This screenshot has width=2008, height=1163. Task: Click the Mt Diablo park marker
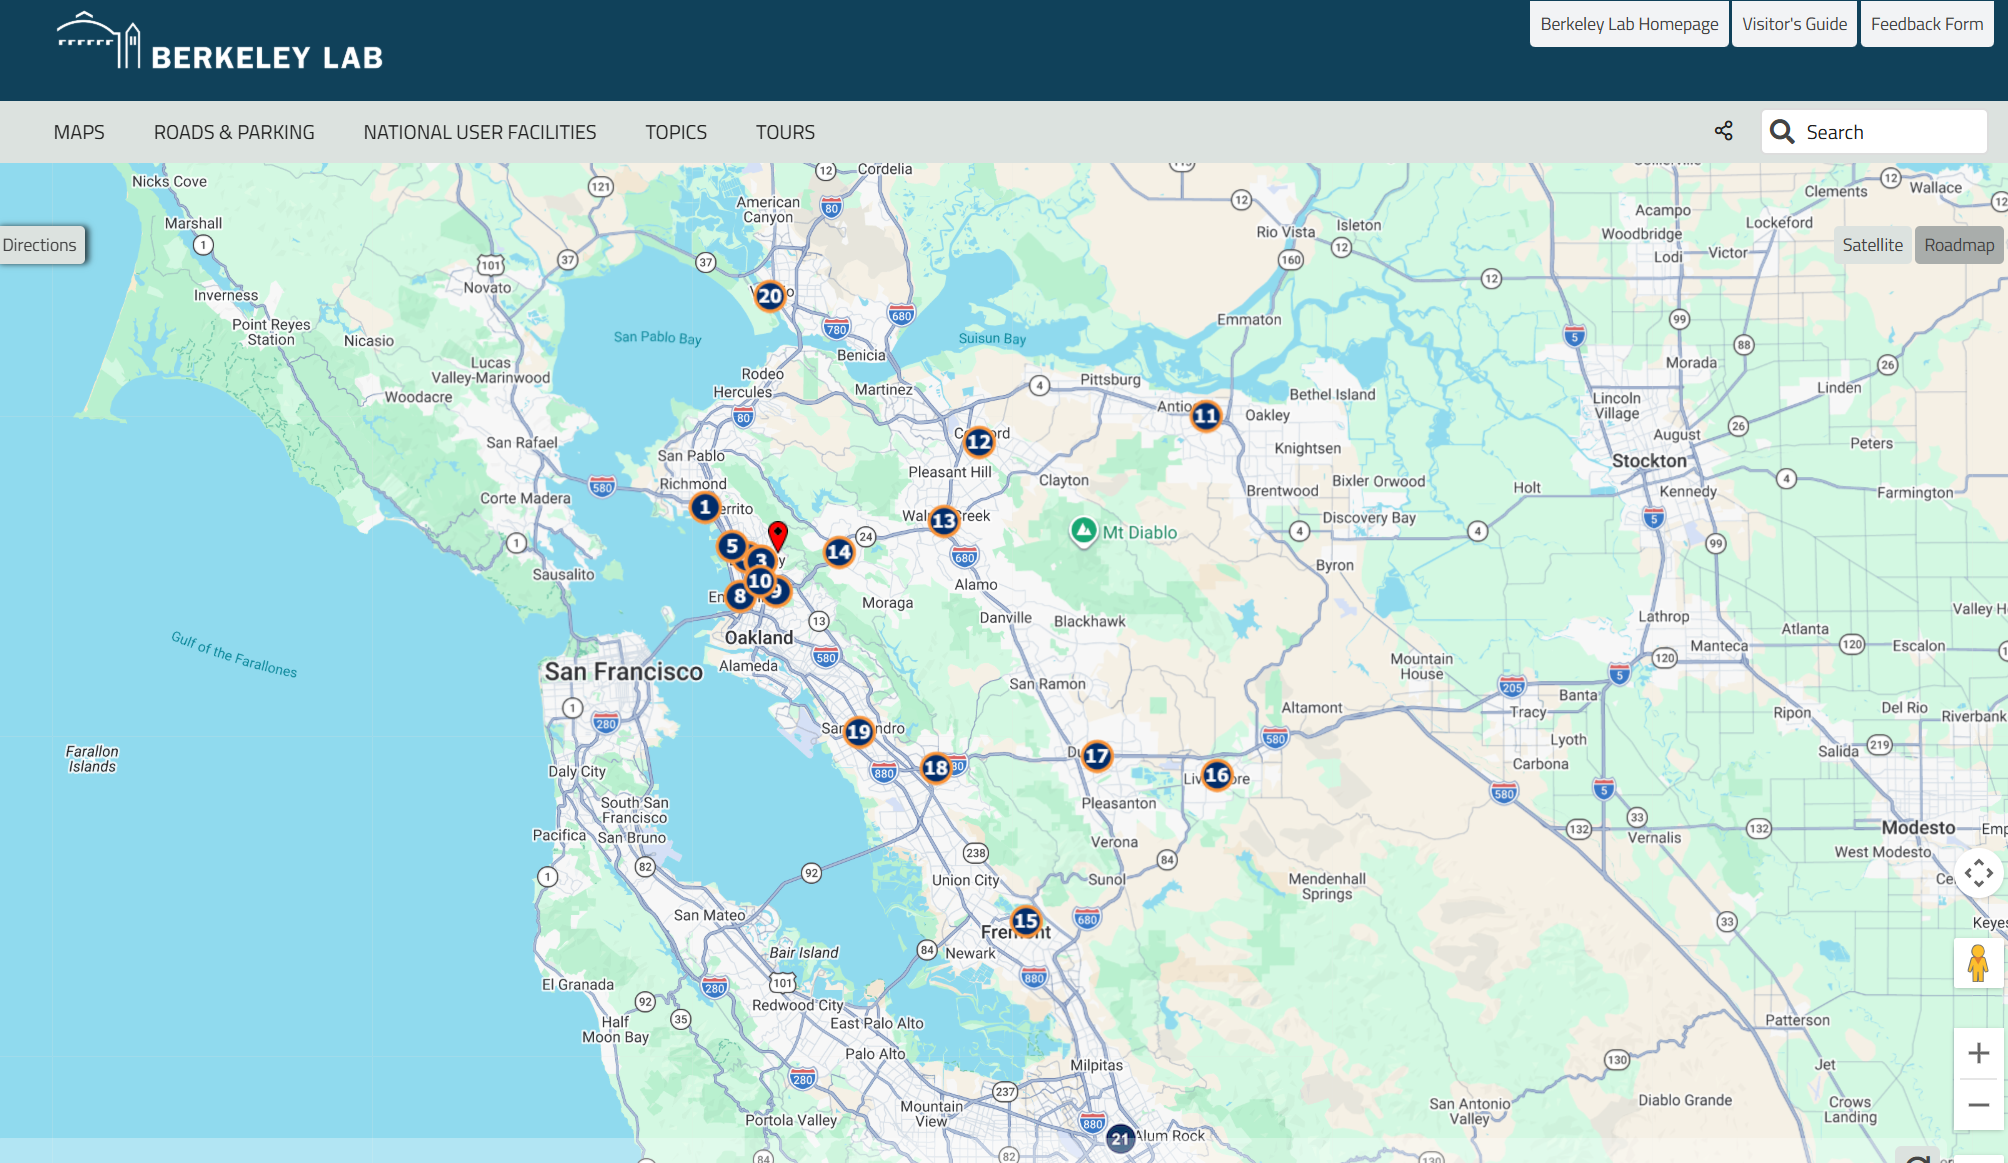tap(1083, 531)
